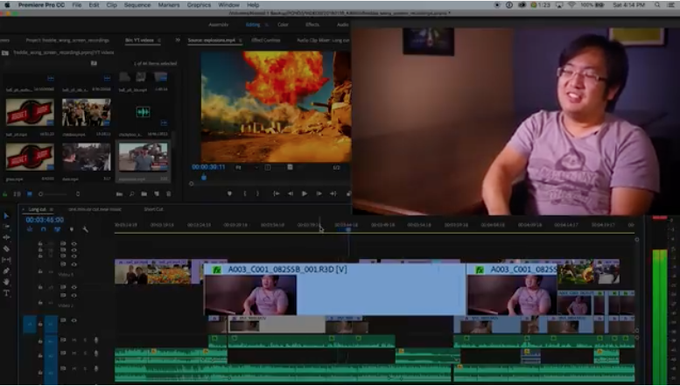Viewport: 680px width, 386px height.
Task: Open Audio Clip Mixer tab
Action: pos(323,40)
